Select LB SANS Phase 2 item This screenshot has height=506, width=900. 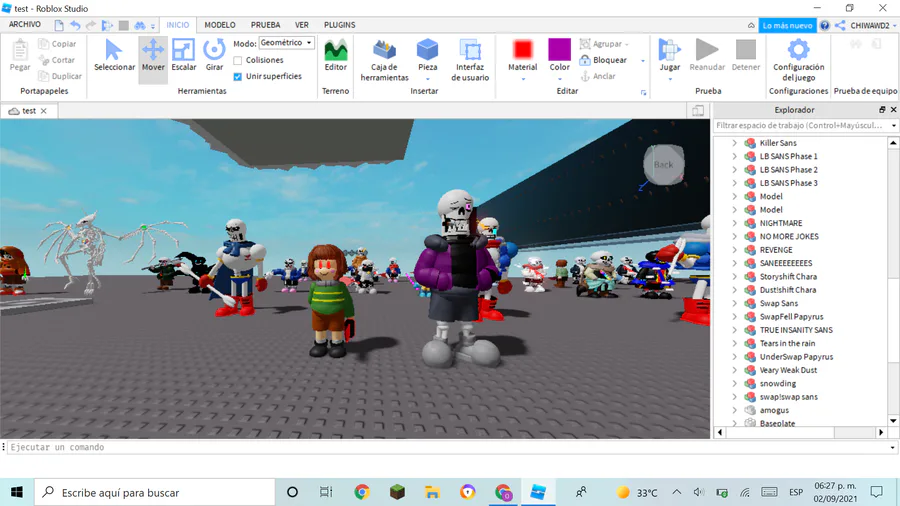pyautogui.click(x=789, y=170)
